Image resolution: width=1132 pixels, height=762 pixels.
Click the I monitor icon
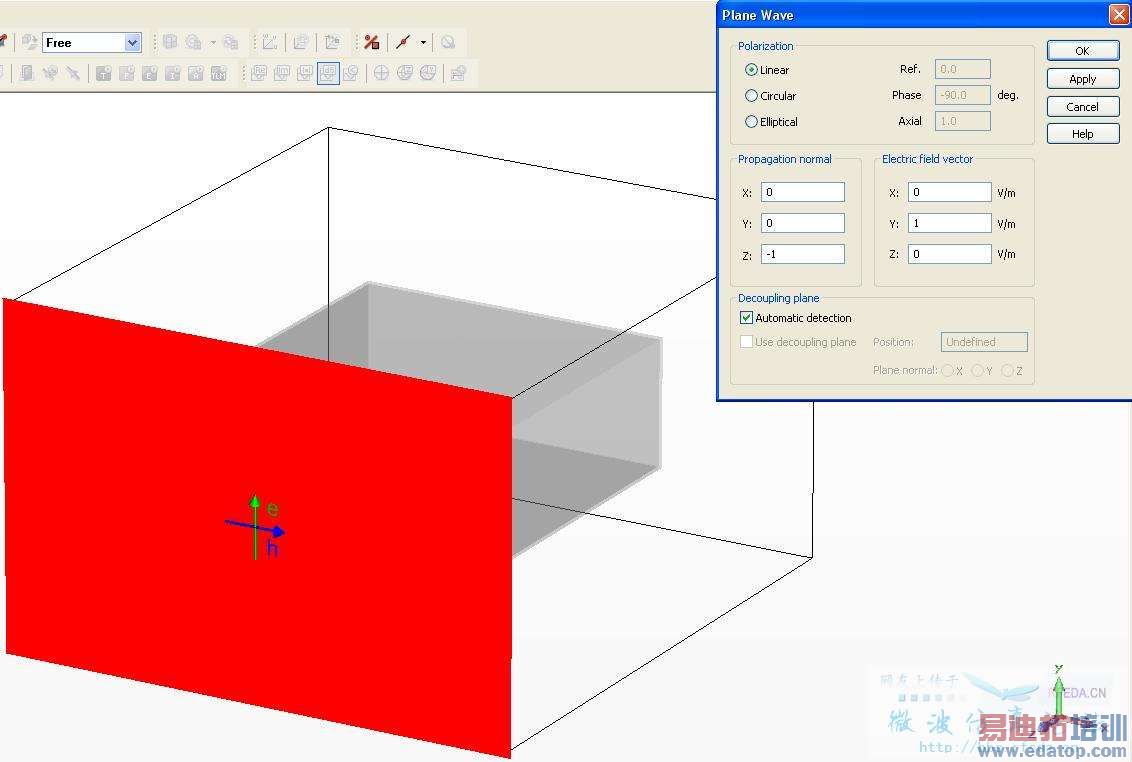(173, 73)
